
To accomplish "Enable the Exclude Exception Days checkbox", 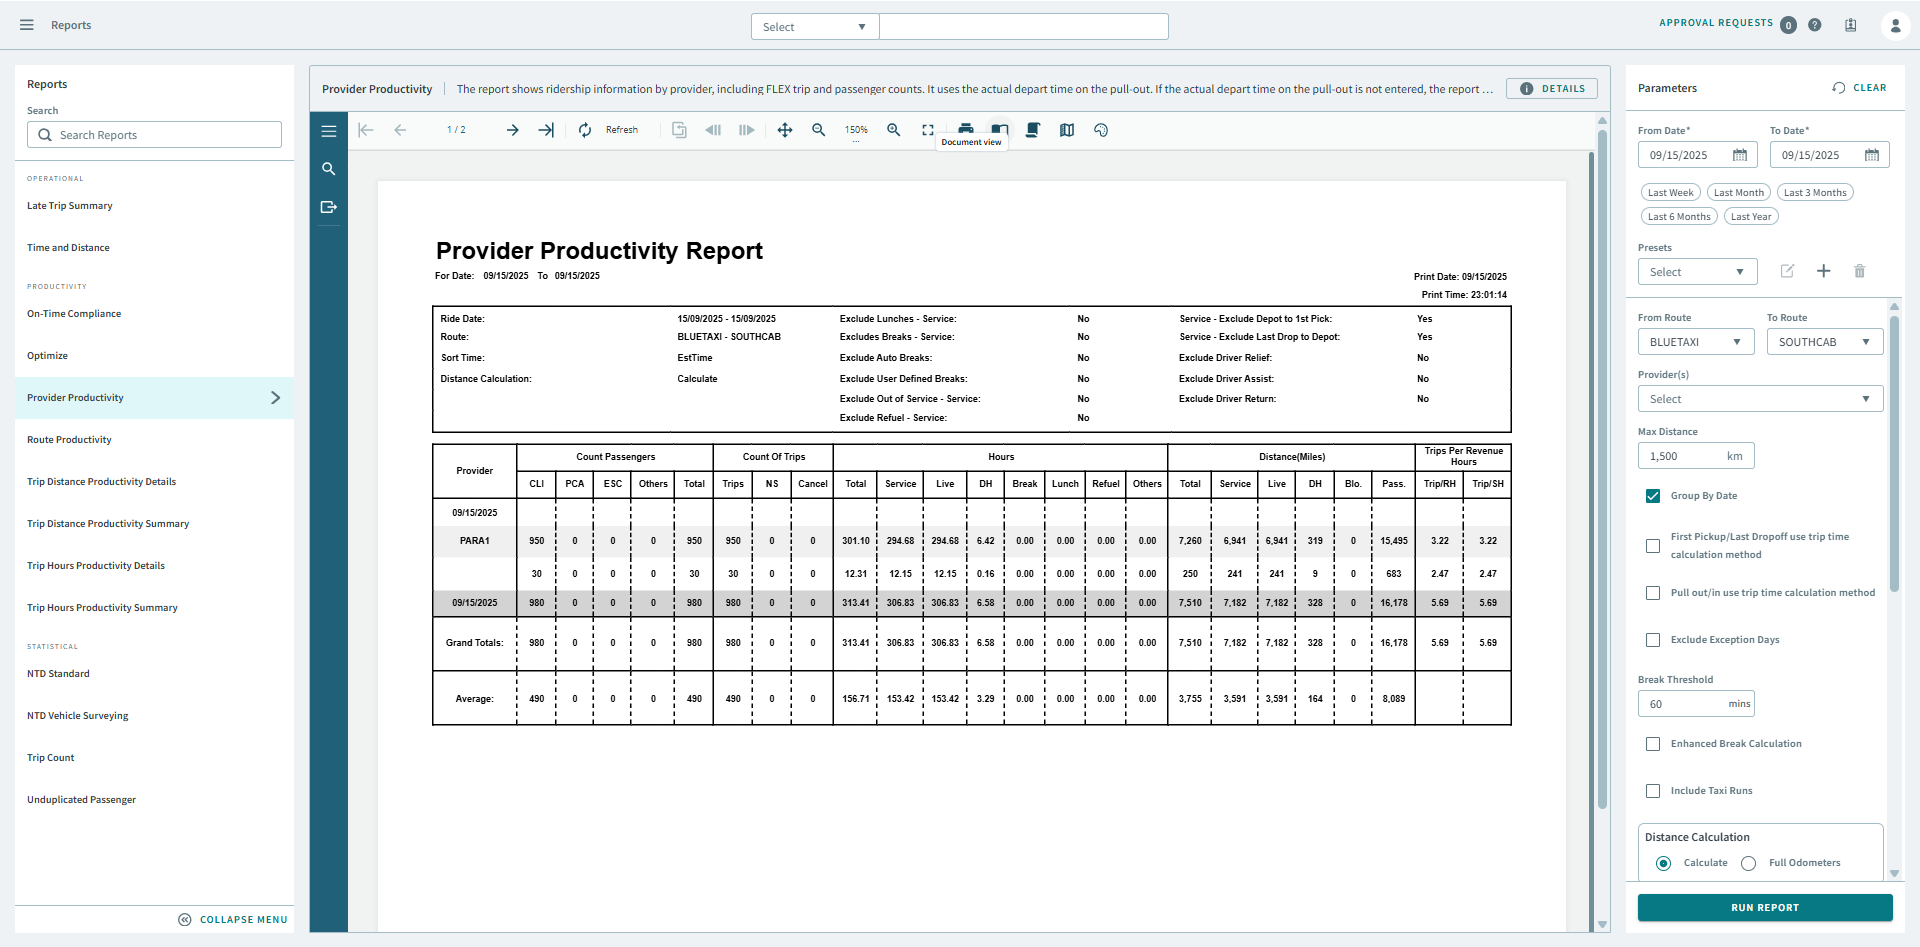I will pyautogui.click(x=1653, y=640).
